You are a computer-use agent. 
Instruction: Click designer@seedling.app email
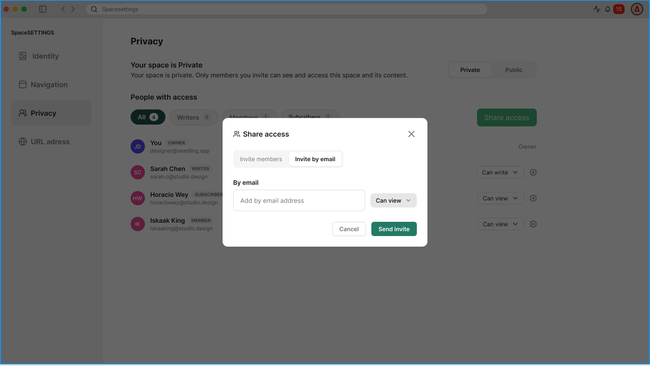pyautogui.click(x=179, y=151)
